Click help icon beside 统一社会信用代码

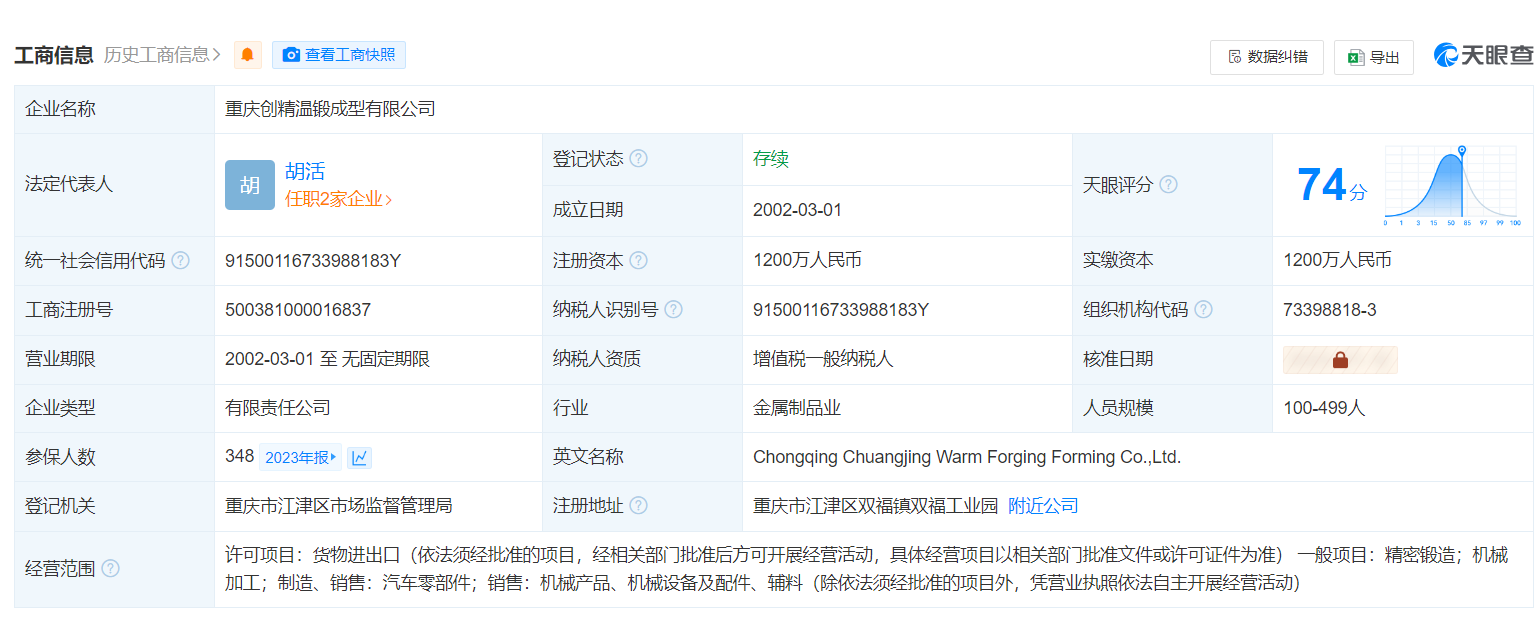[x=180, y=261]
